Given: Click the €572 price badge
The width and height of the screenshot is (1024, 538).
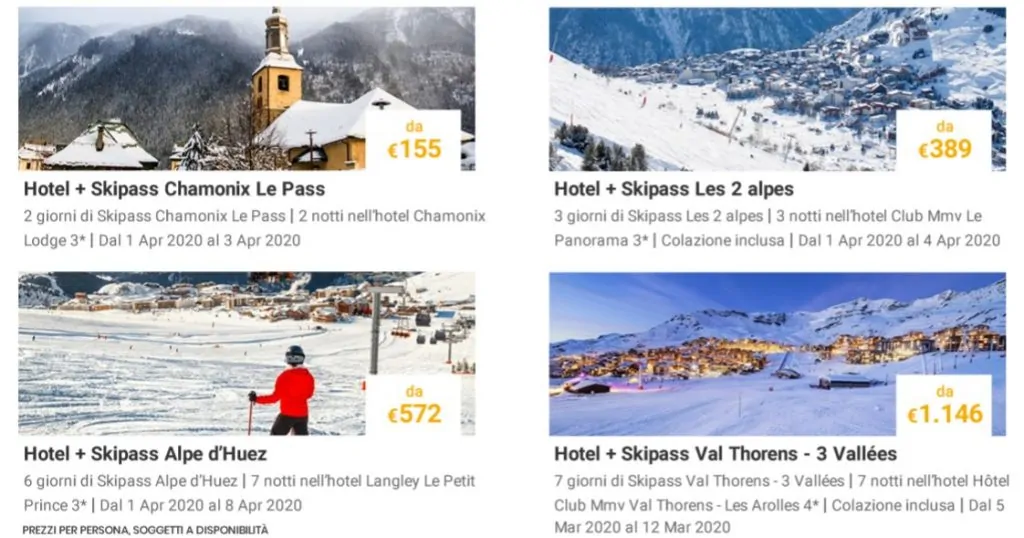Looking at the screenshot, I should [x=413, y=405].
